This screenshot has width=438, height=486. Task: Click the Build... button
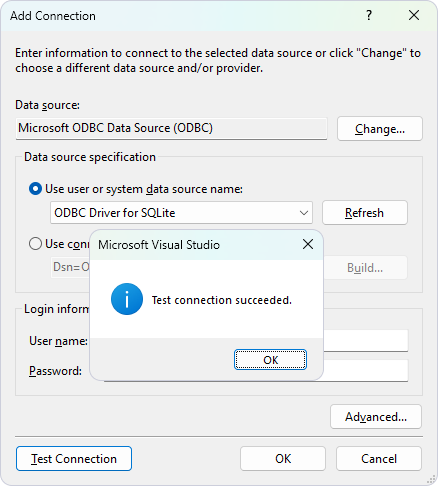click(x=365, y=268)
